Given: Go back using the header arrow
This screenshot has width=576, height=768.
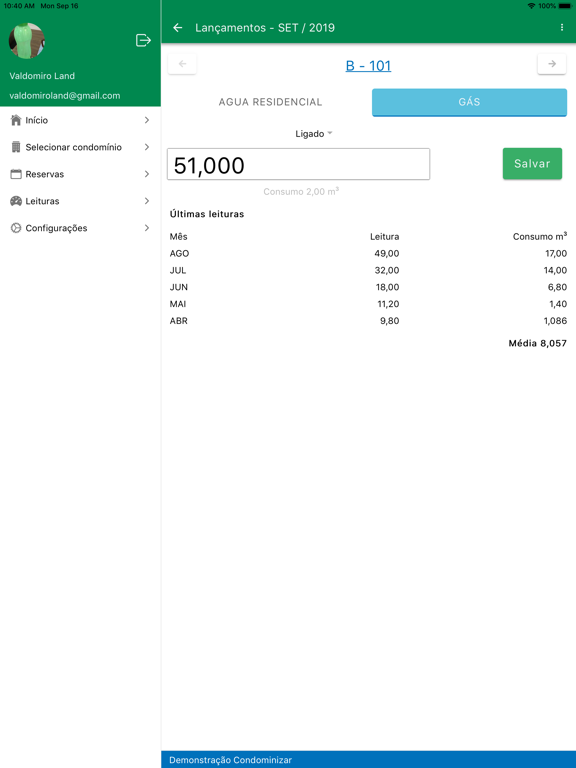Looking at the screenshot, I should [x=178, y=28].
